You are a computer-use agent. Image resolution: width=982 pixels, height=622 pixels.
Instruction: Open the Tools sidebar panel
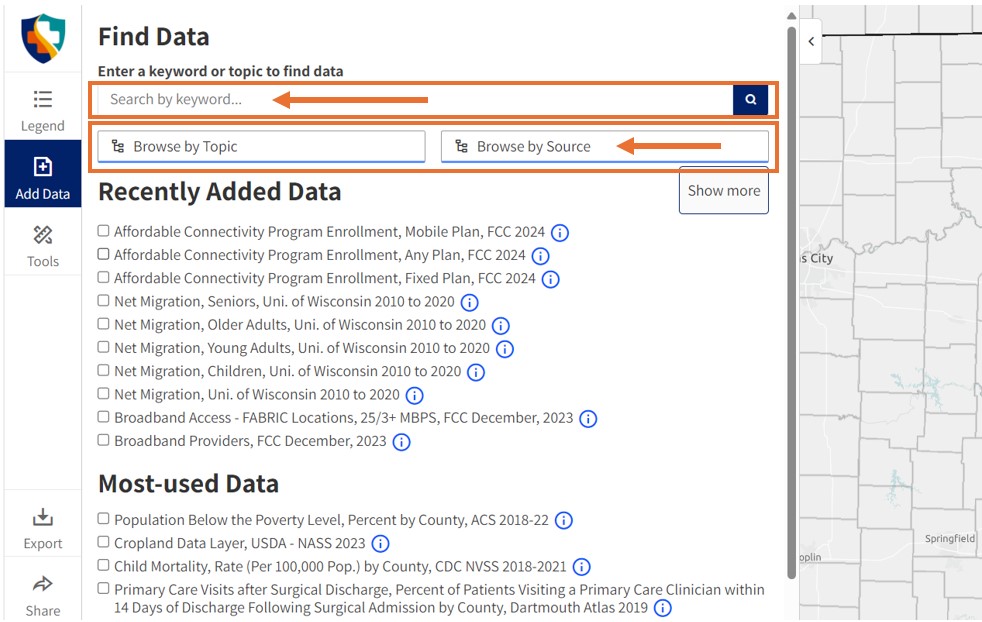pos(42,245)
